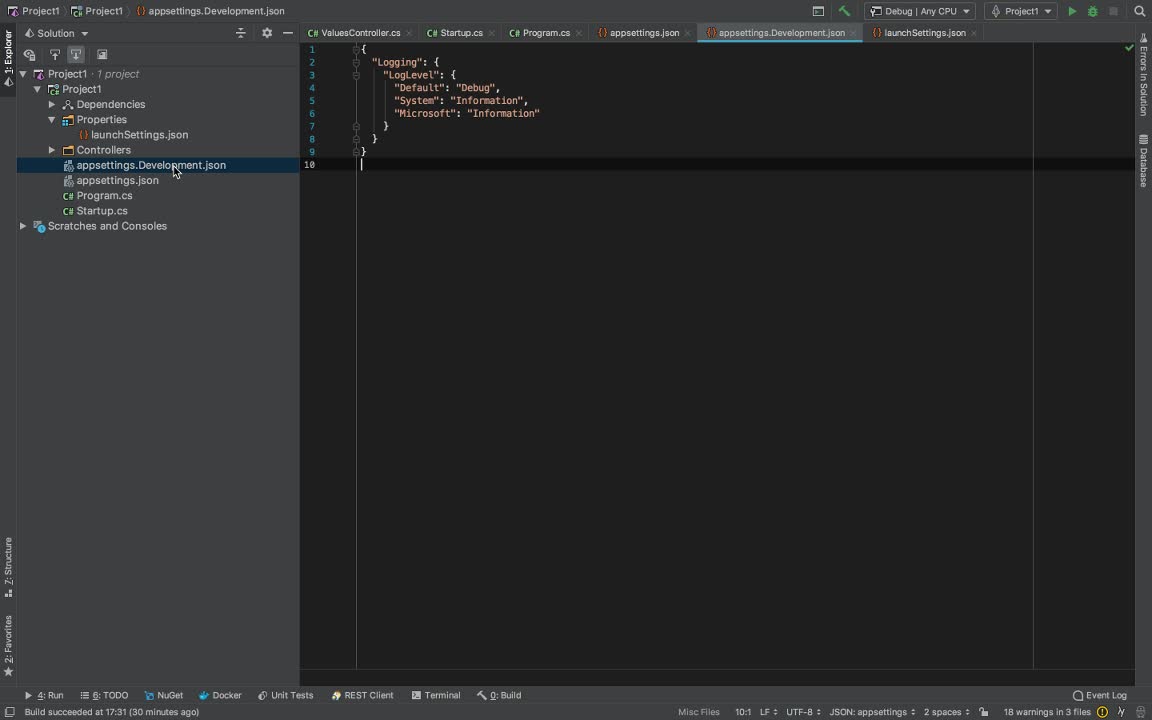
Task: Fold the "Logging" block on line 2
Action: point(356,62)
